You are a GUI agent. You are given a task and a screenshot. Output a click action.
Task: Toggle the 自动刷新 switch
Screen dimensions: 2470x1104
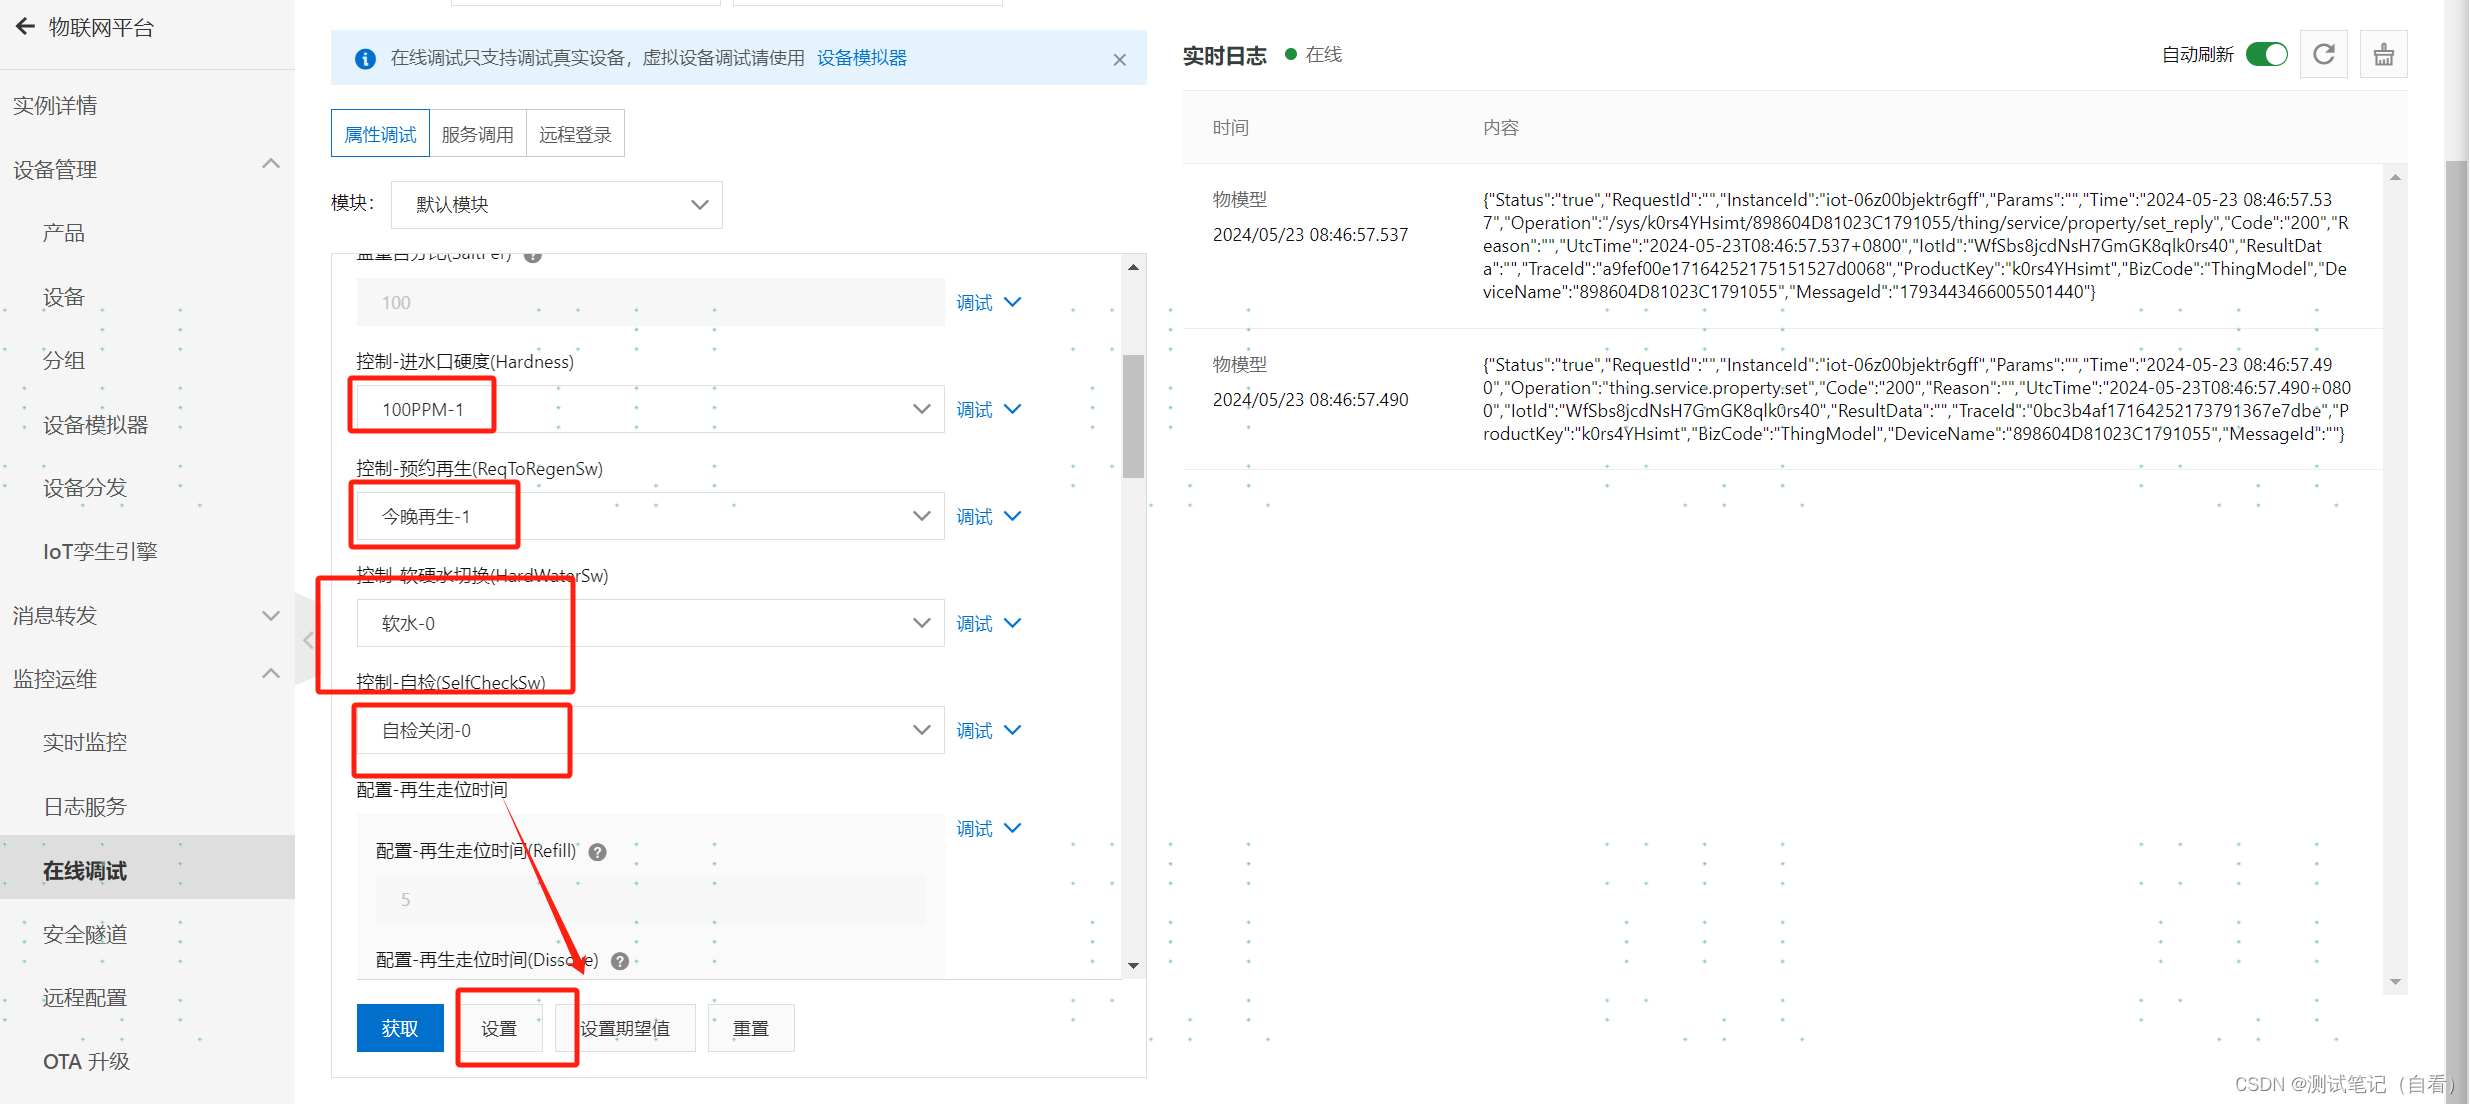(x=2266, y=54)
